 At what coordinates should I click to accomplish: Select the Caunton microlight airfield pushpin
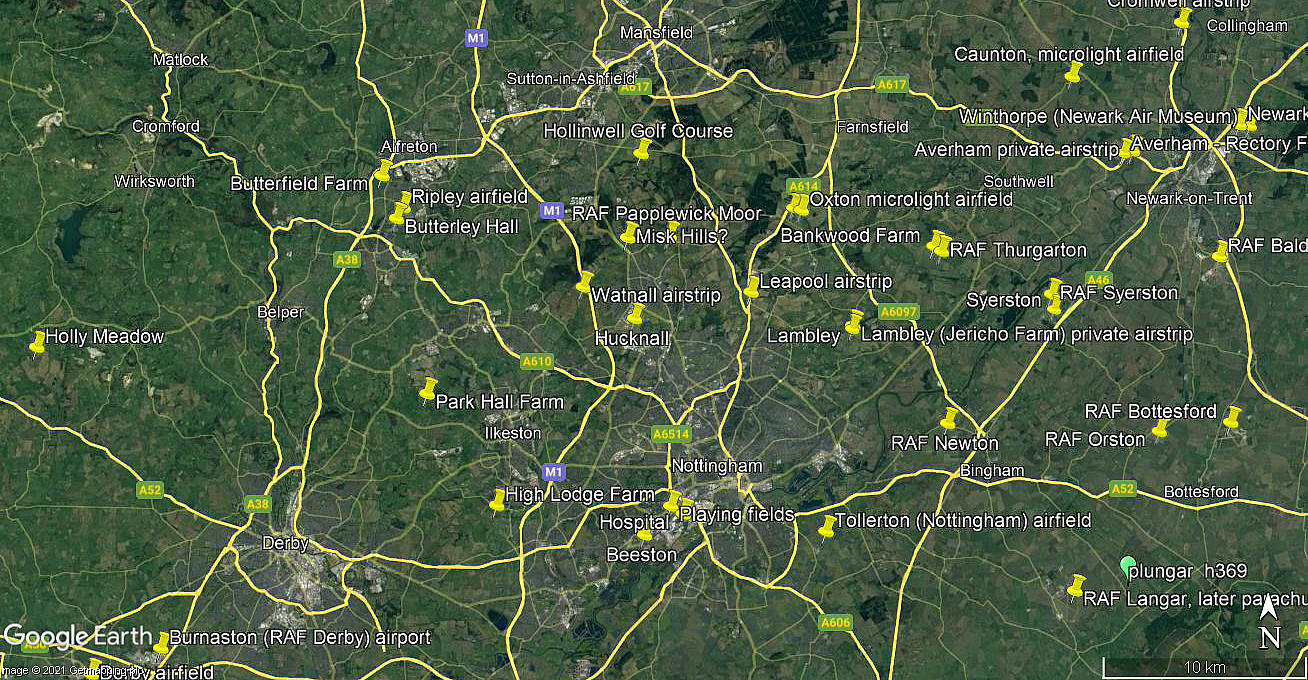(x=1074, y=71)
